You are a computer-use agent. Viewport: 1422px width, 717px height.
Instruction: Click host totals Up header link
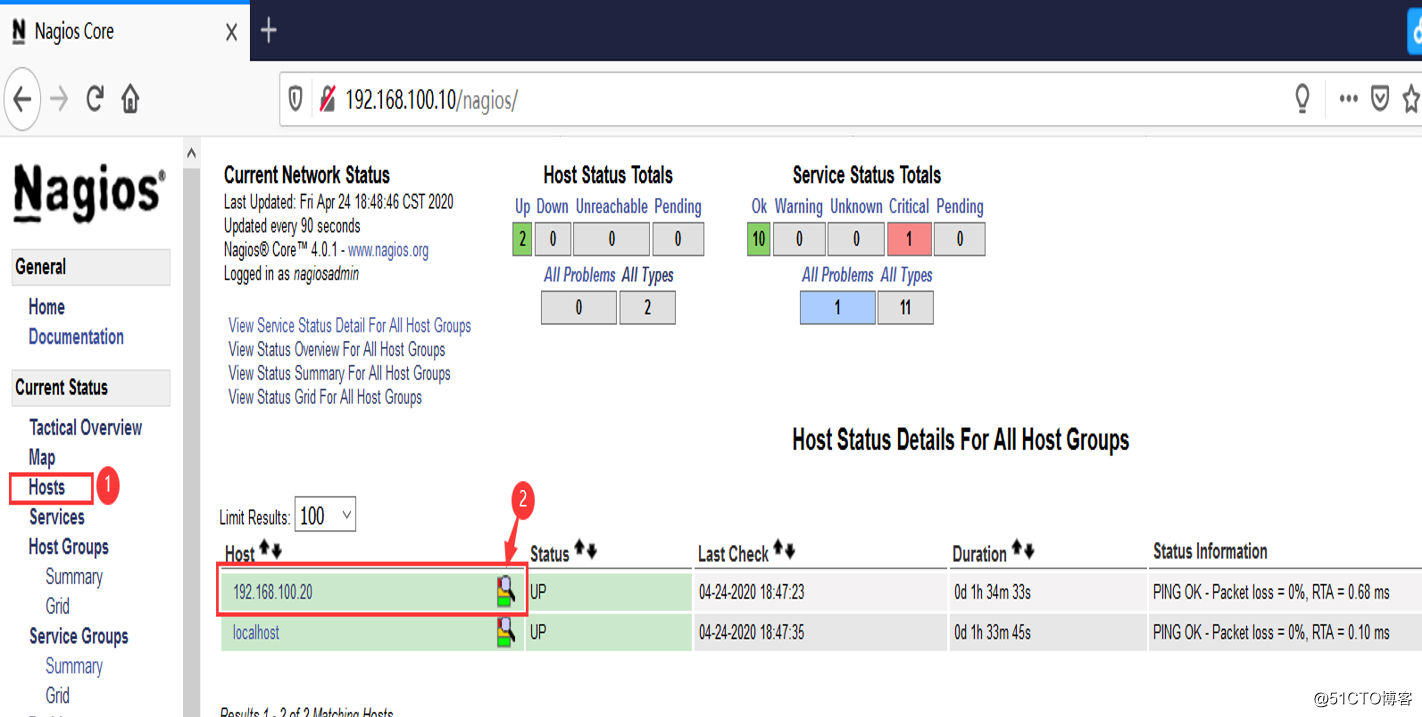522,207
